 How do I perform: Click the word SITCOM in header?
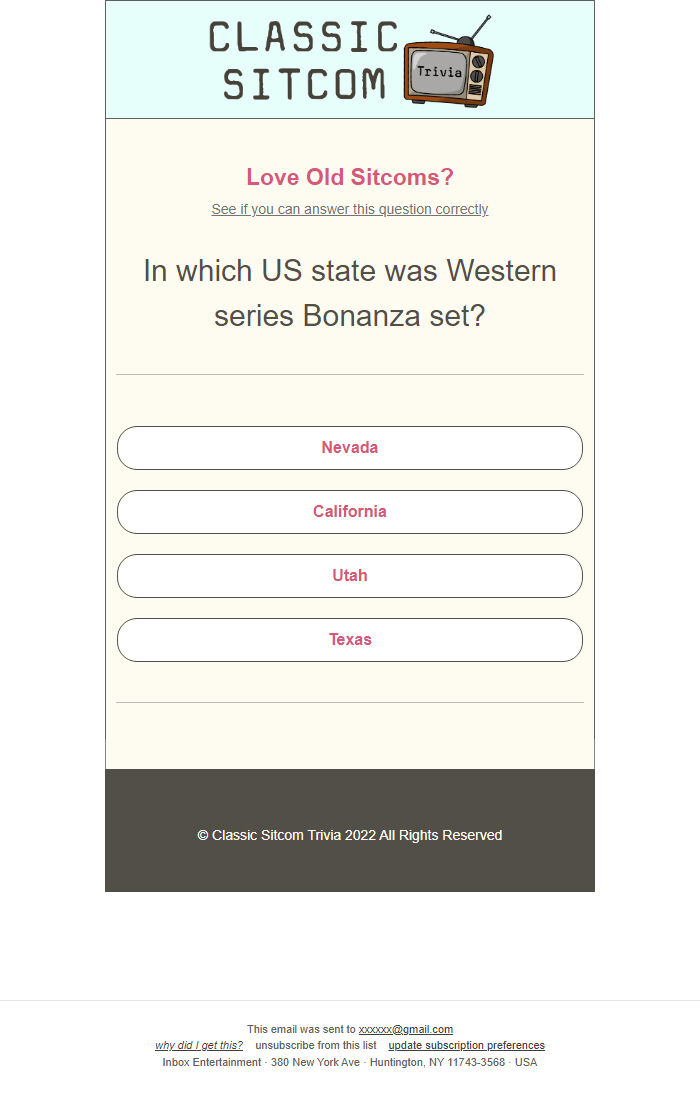[x=304, y=84]
